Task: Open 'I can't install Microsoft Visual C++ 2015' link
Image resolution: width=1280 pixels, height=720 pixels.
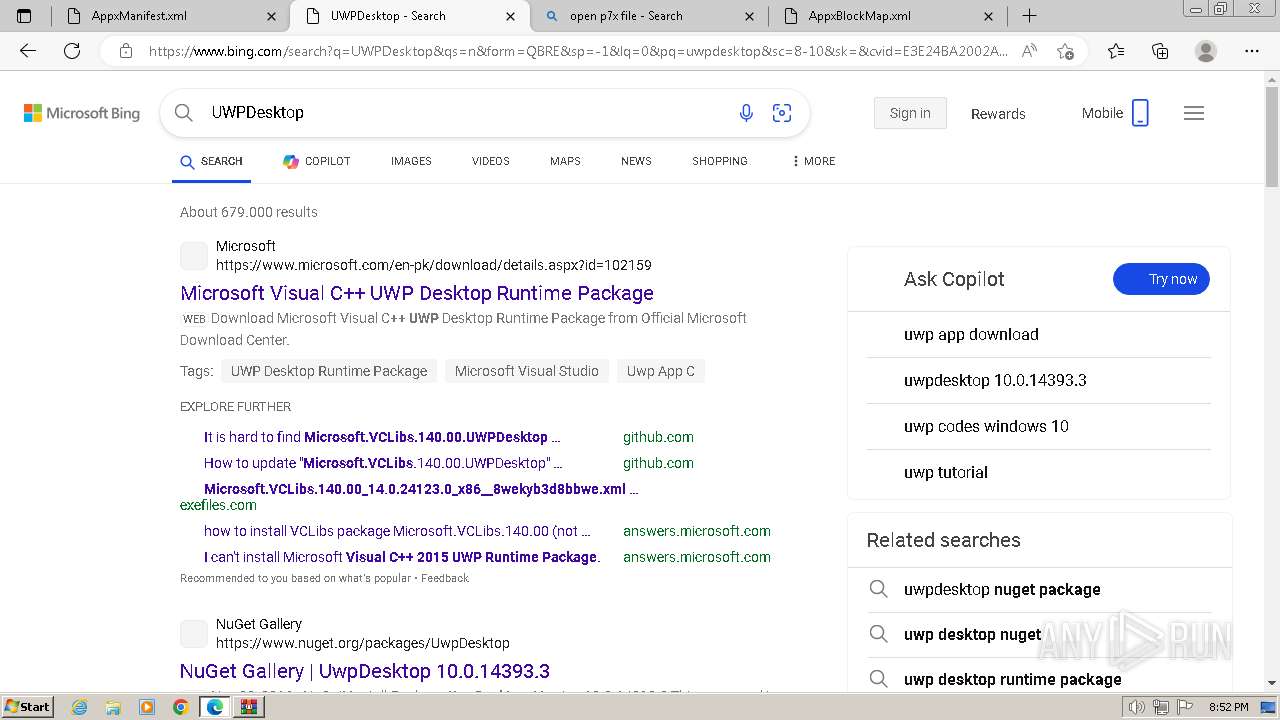Action: tap(402, 557)
